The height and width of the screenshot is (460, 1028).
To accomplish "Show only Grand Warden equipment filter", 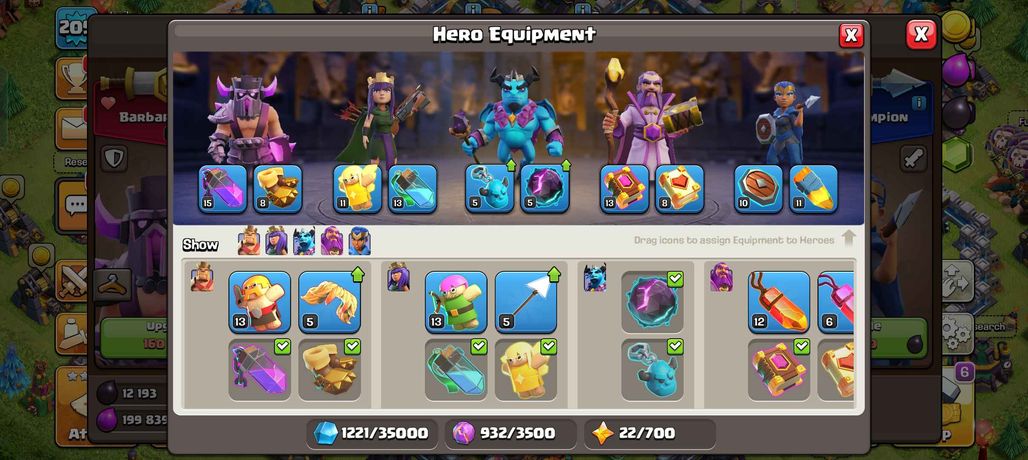I will click(332, 240).
